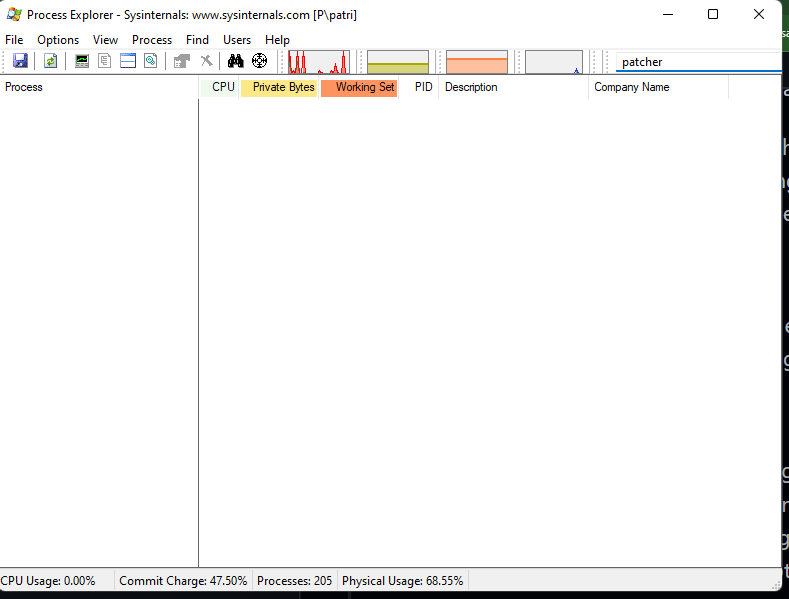
Task: Minimize the Process Explorer window
Action: 668,15
